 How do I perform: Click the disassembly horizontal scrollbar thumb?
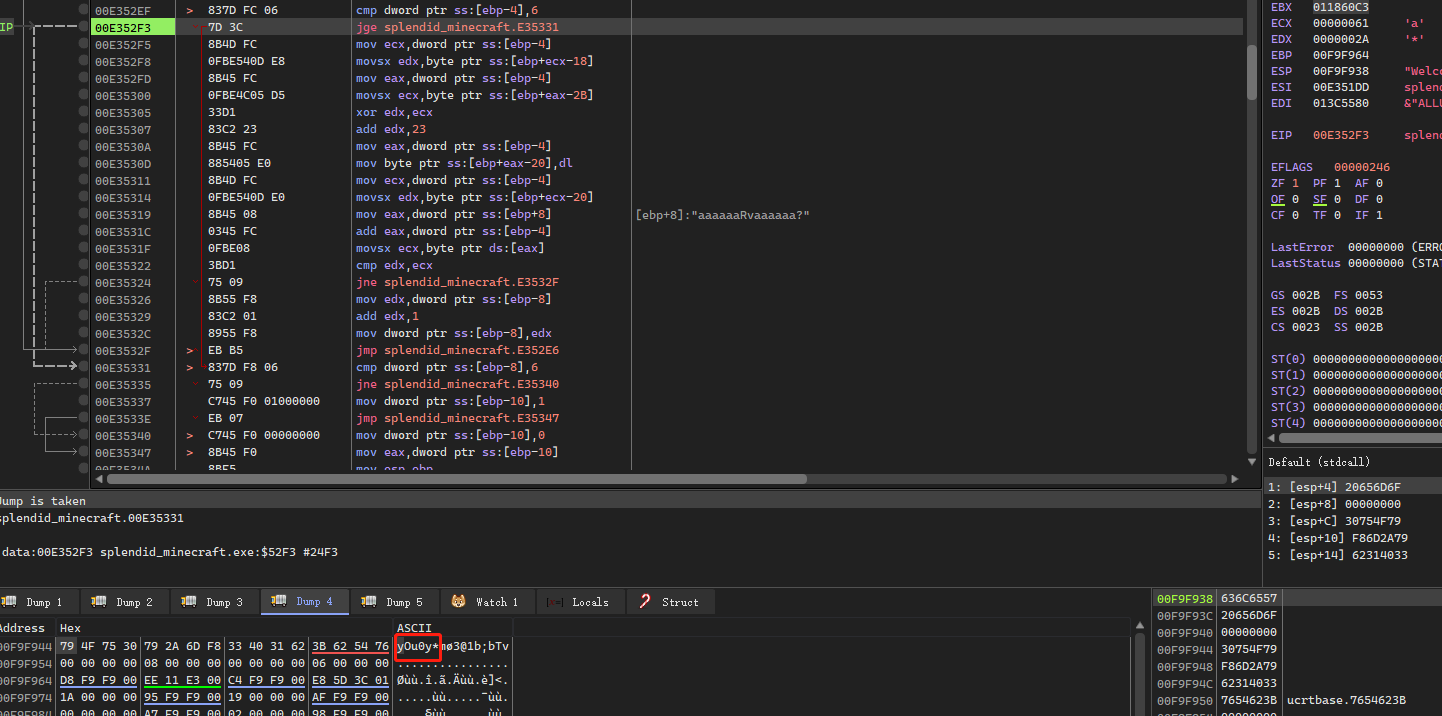pos(456,479)
